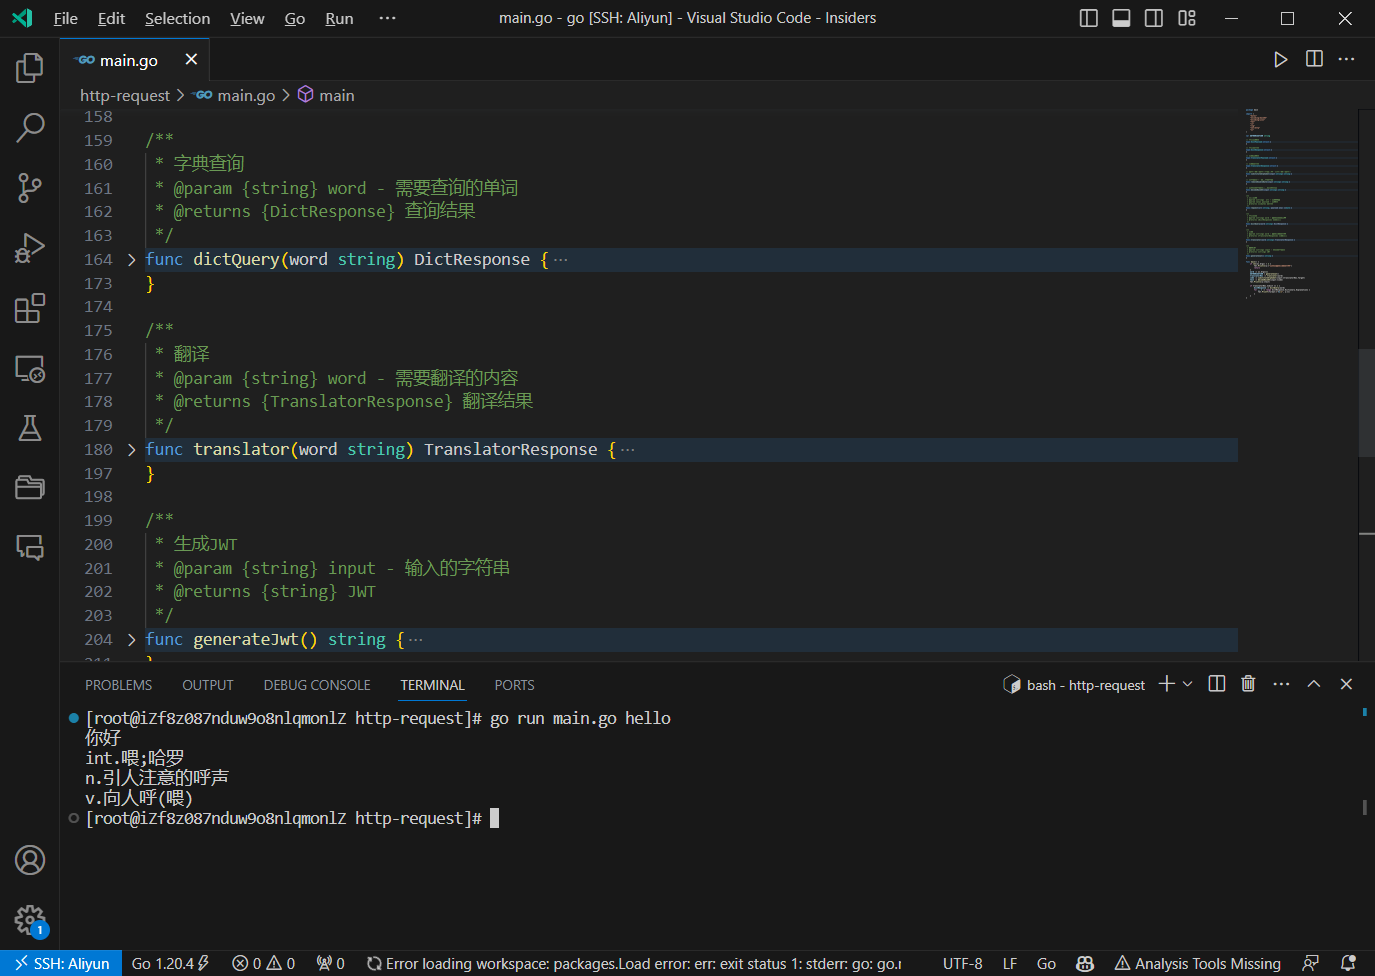Open the hidden menus ellipsis in menu bar
1375x976 pixels.
[387, 18]
